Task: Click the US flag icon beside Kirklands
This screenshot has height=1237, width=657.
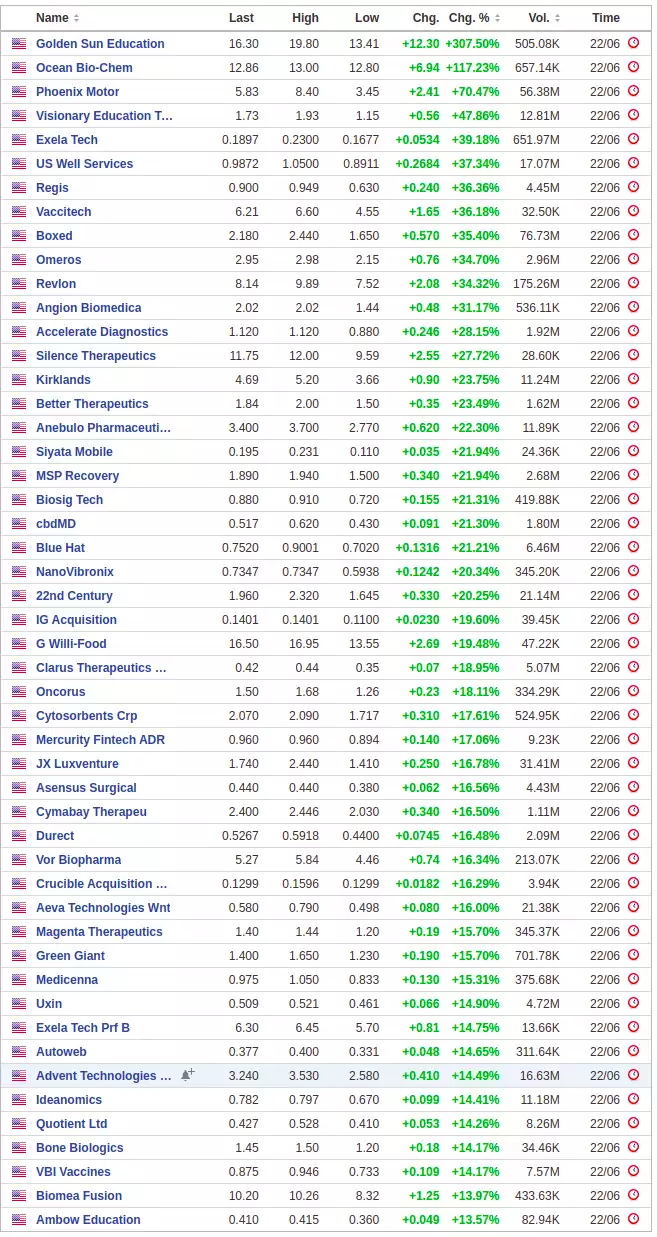Action: [x=19, y=380]
